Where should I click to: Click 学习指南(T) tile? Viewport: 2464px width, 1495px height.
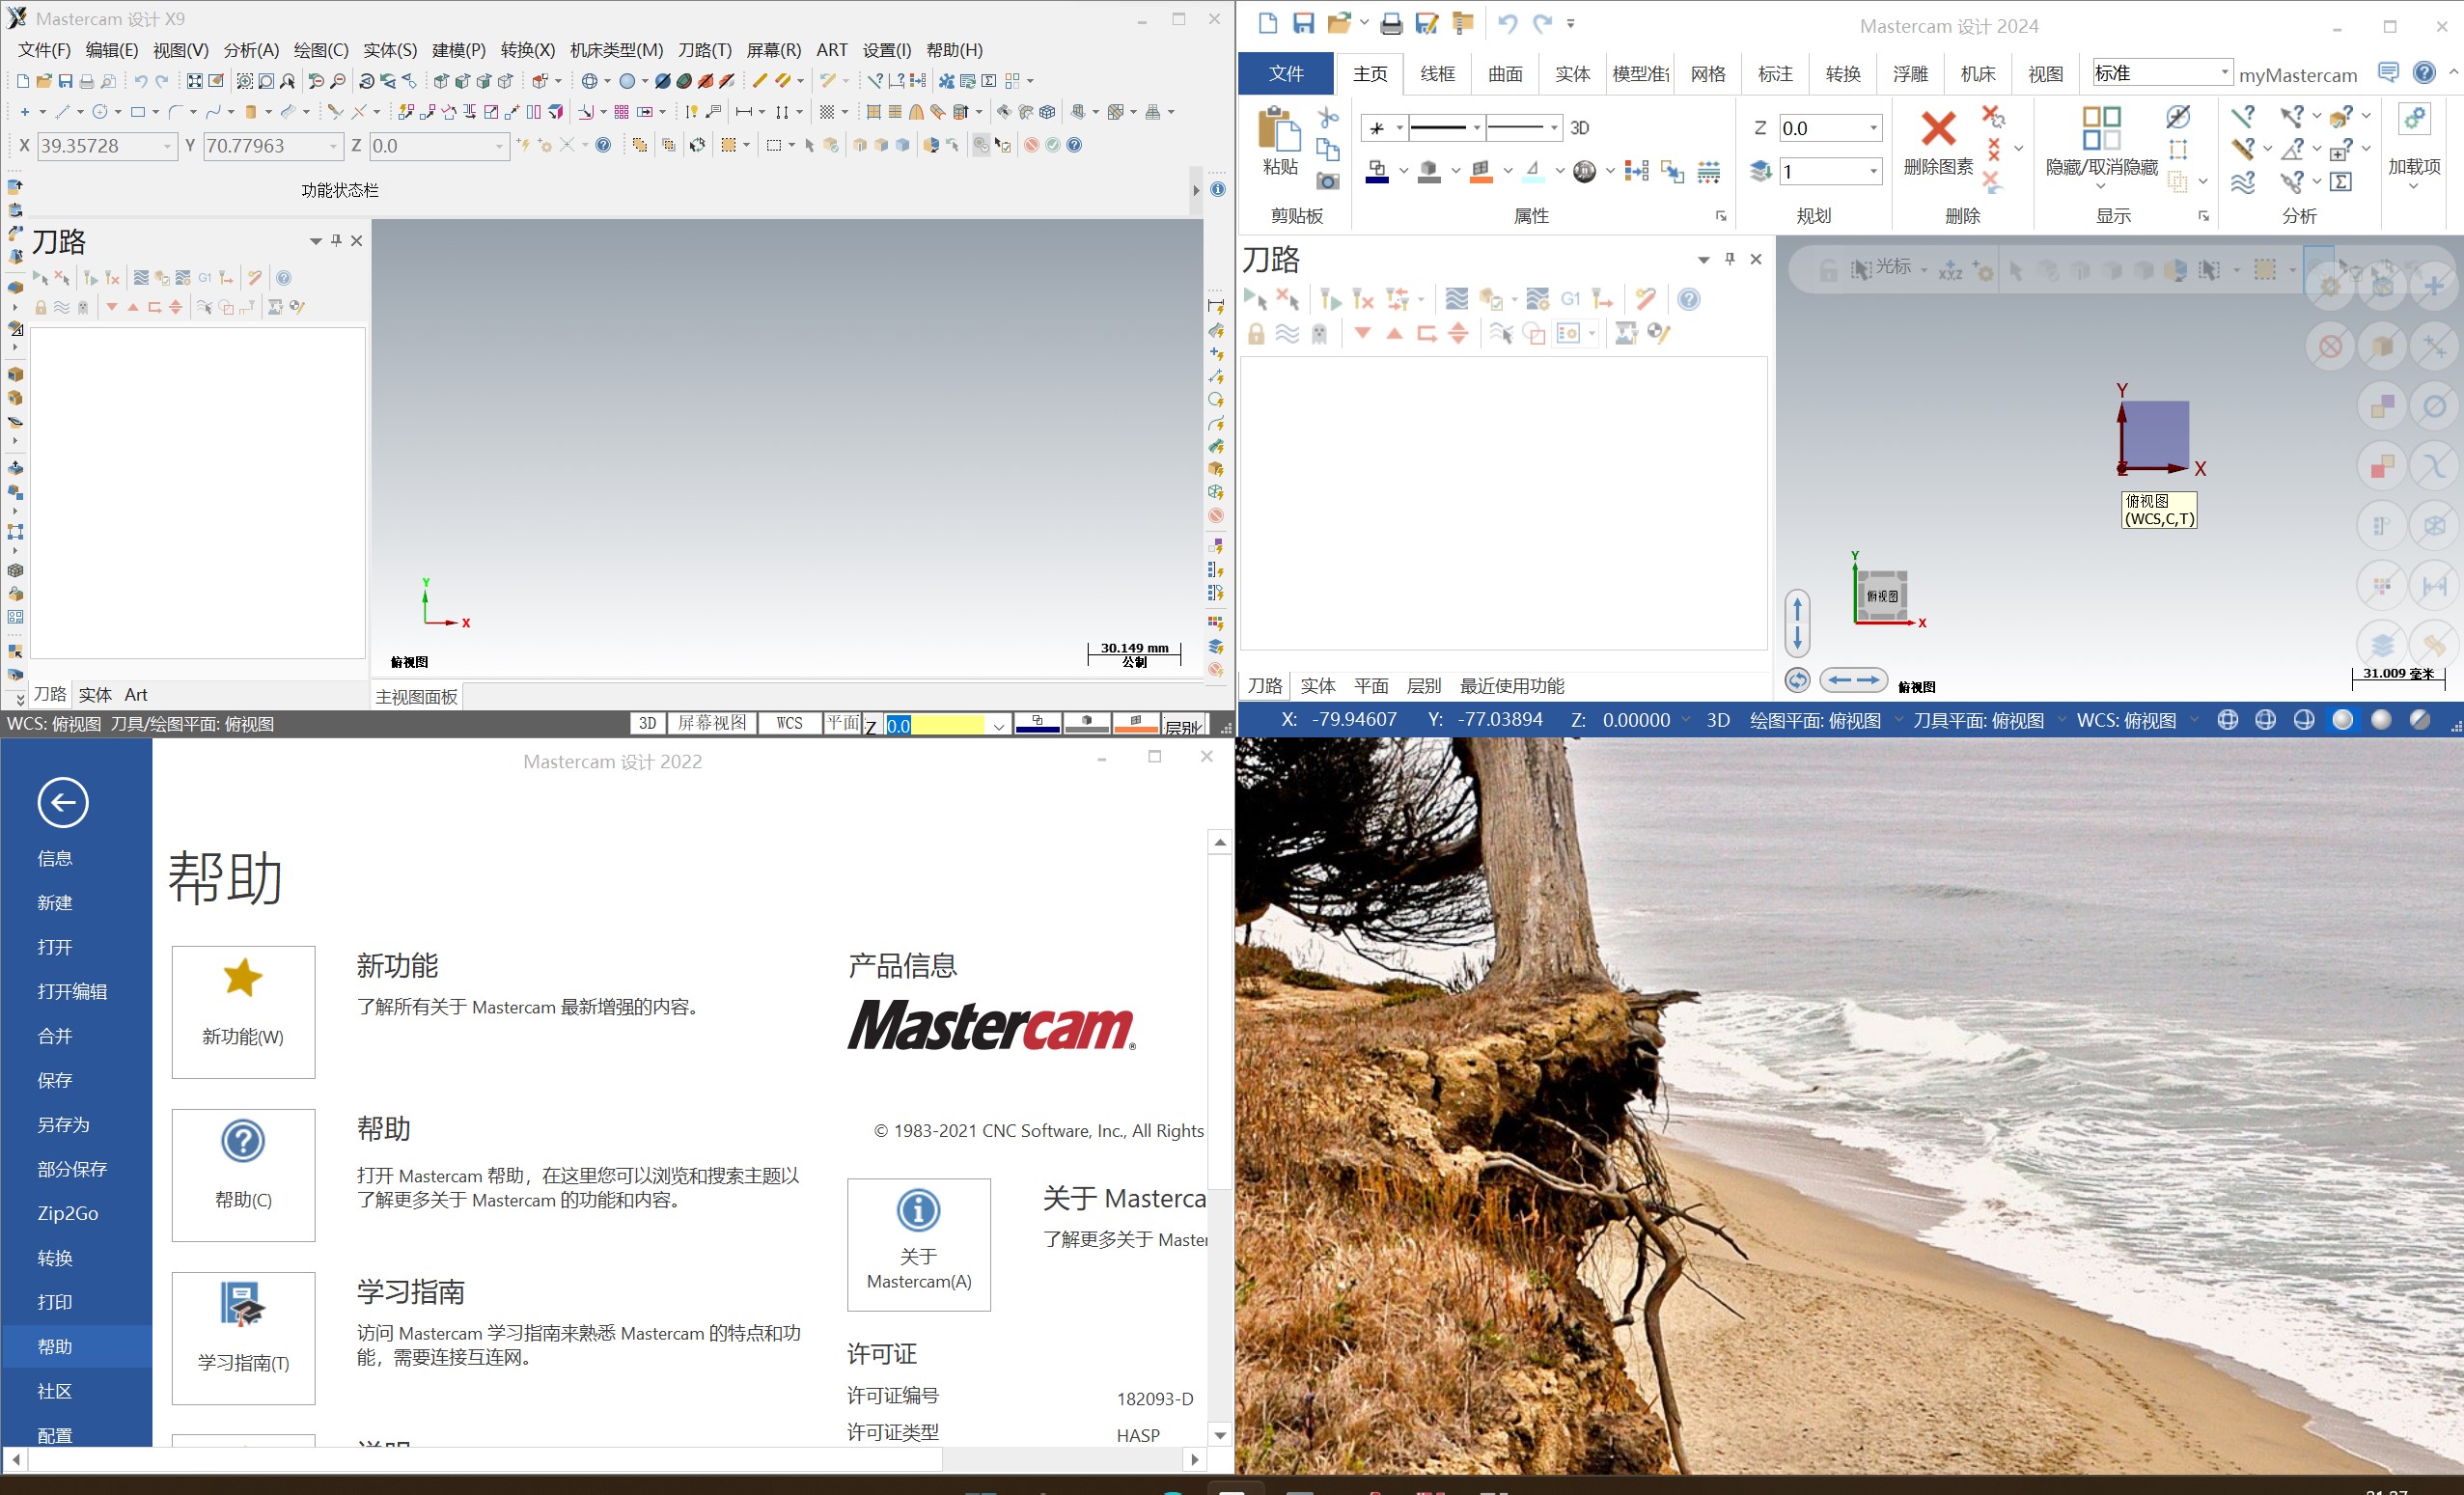tap(243, 1338)
